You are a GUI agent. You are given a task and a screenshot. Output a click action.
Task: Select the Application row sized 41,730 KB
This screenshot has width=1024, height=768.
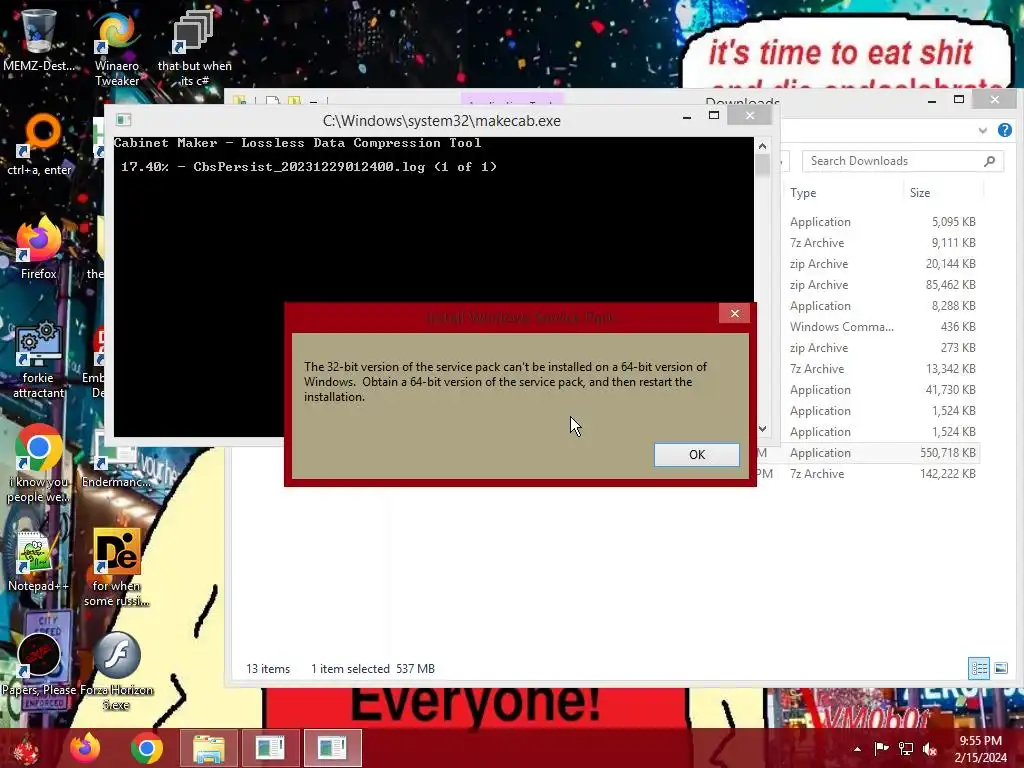[883, 390]
